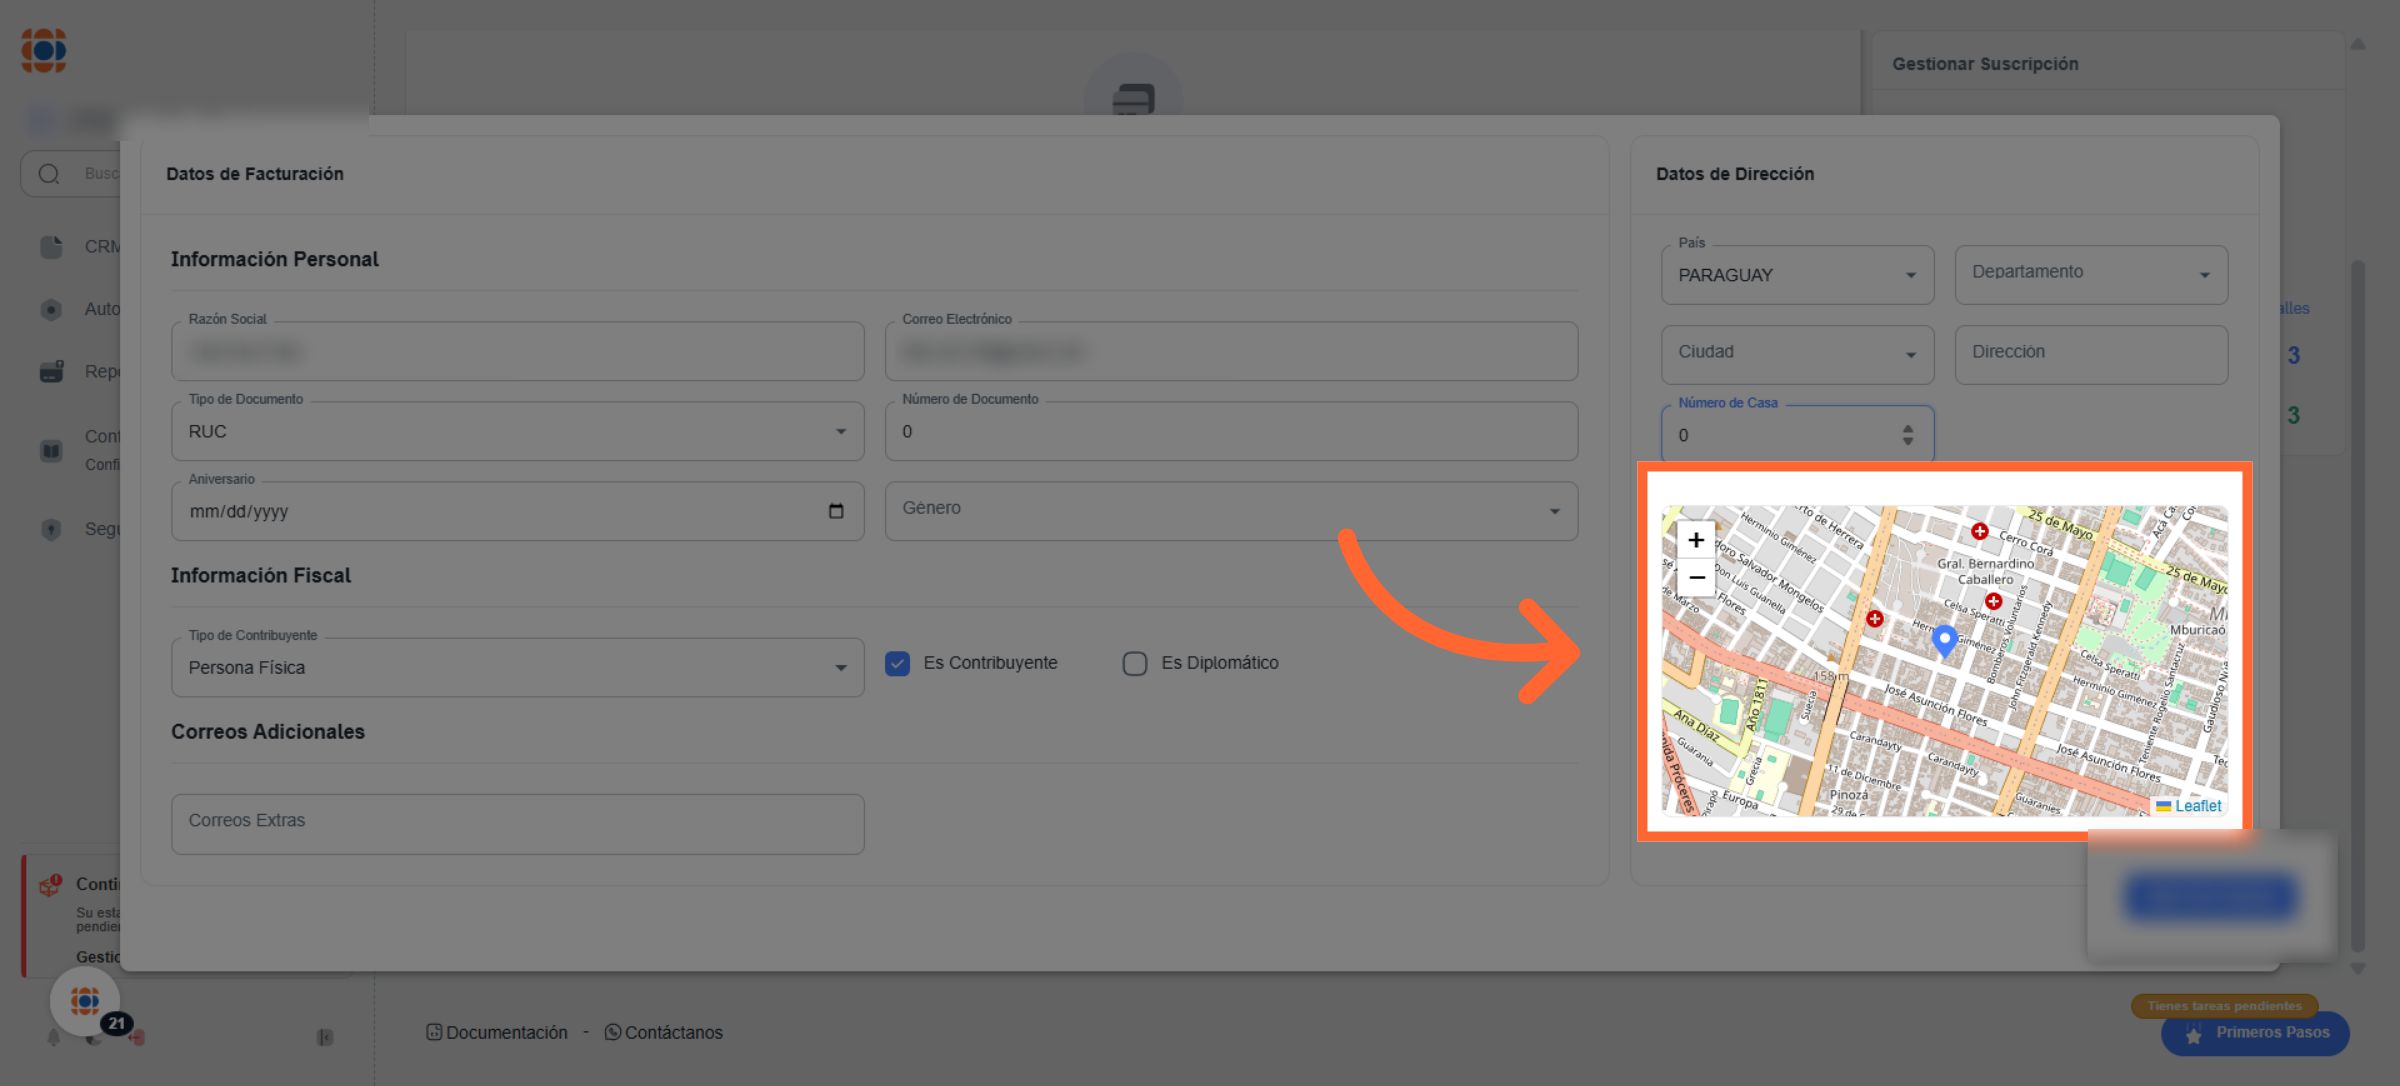Image resolution: width=2400 pixels, height=1086 pixels.
Task: Open the Tipo de Contribuyente dropdown
Action: click(x=517, y=668)
